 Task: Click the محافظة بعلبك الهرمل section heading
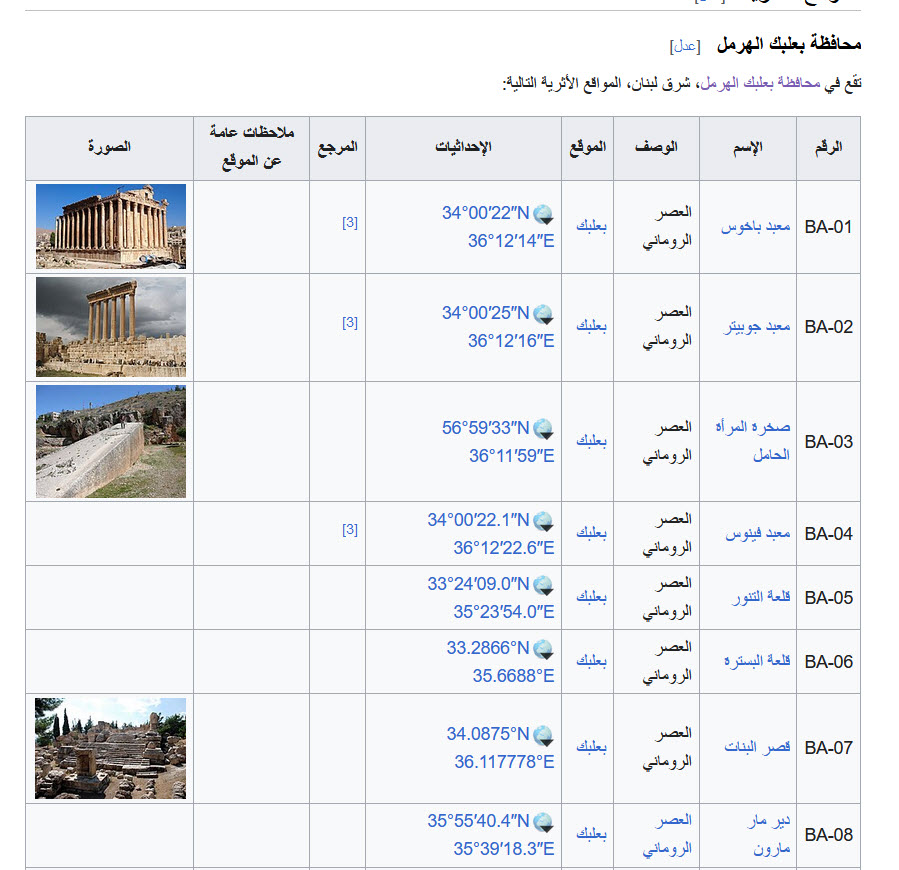click(x=789, y=44)
